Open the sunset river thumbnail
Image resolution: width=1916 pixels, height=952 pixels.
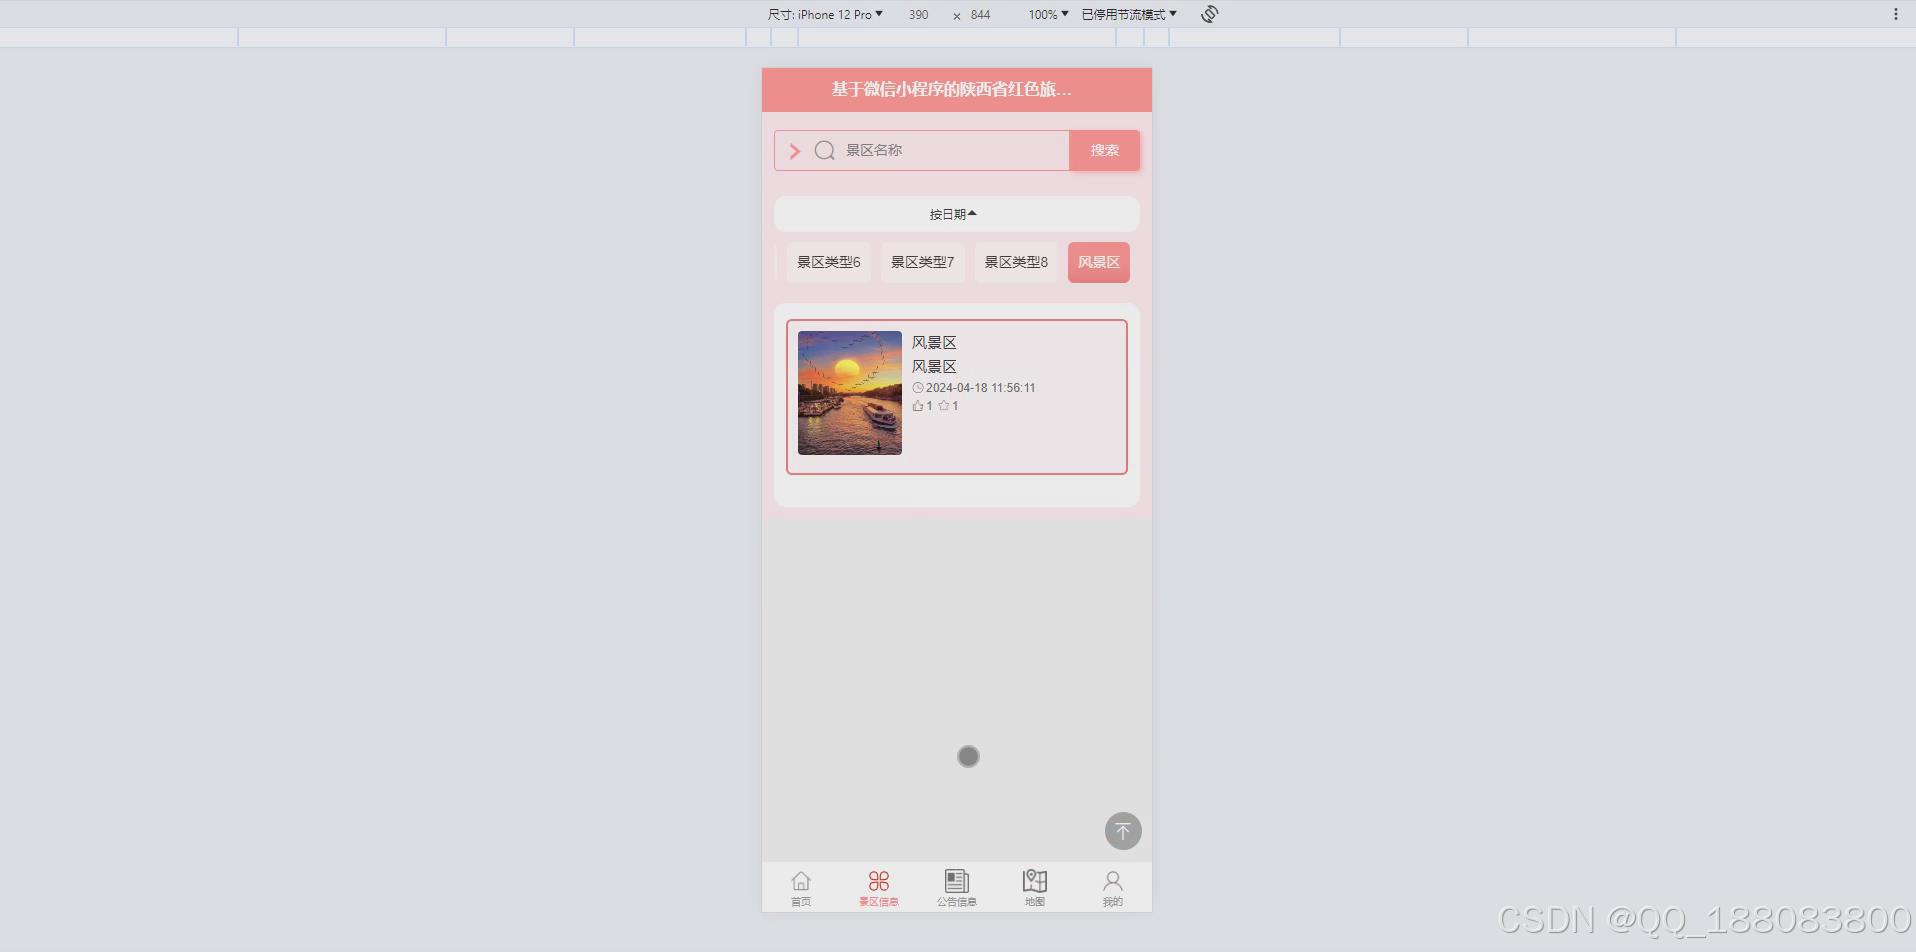point(850,393)
